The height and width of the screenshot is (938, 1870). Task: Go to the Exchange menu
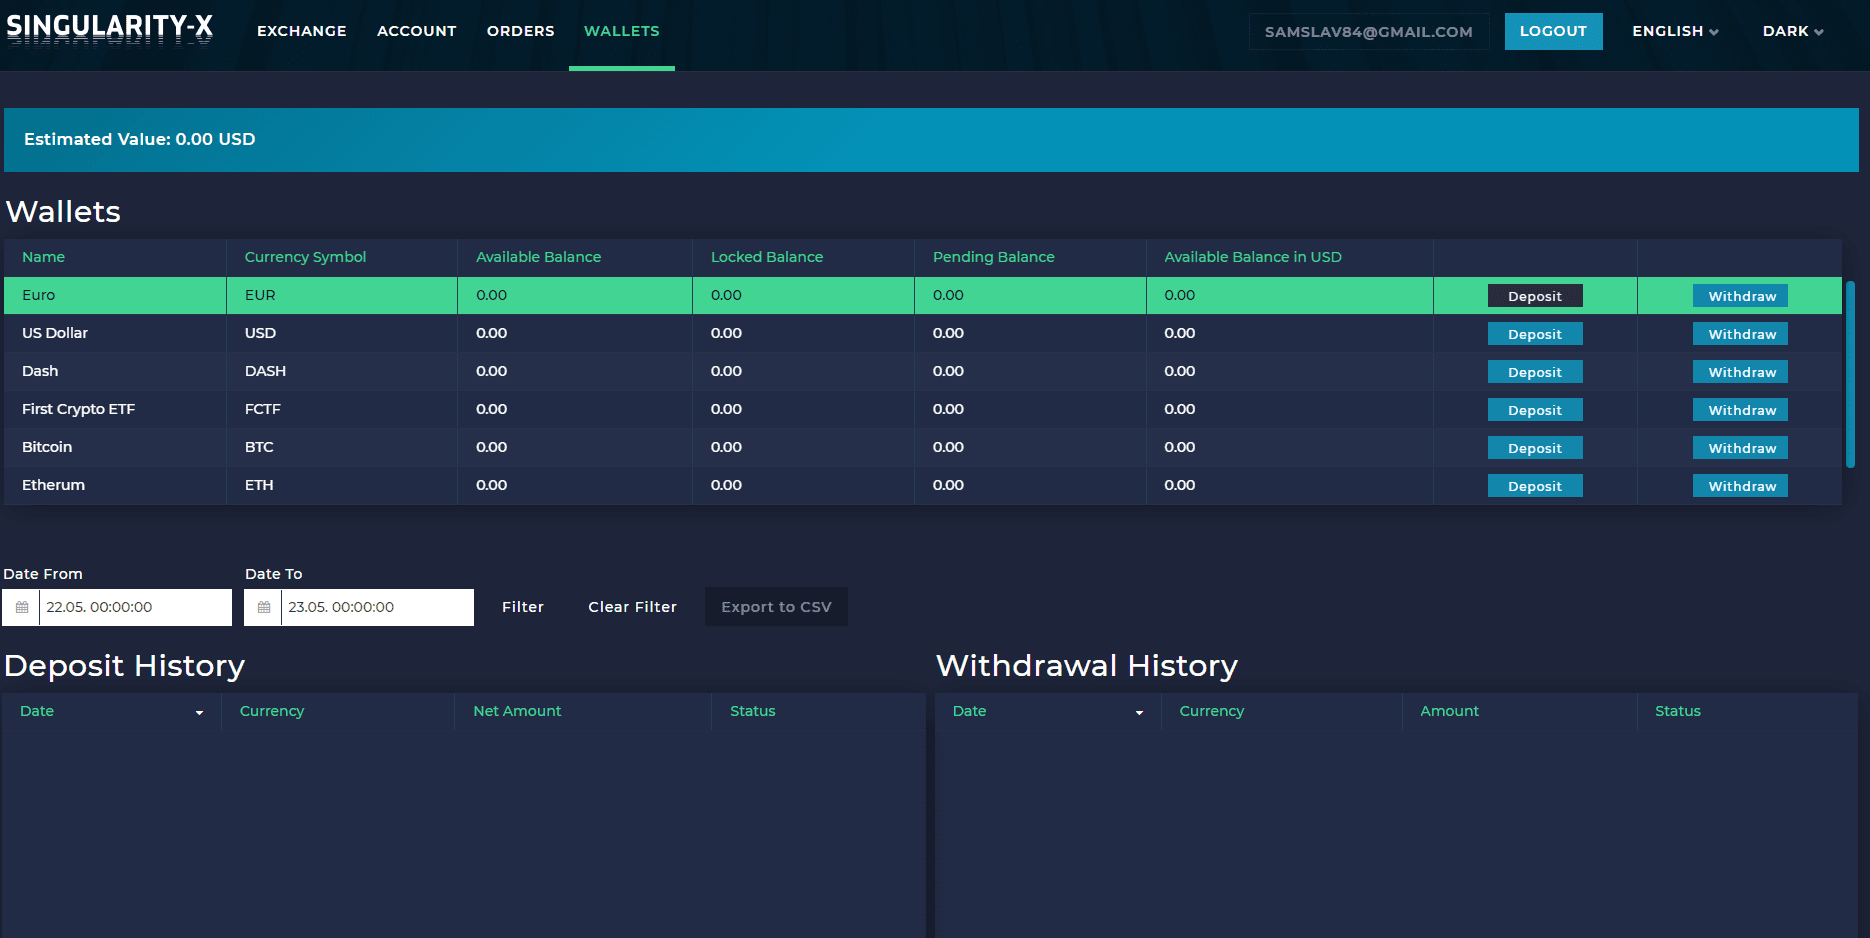pos(301,31)
